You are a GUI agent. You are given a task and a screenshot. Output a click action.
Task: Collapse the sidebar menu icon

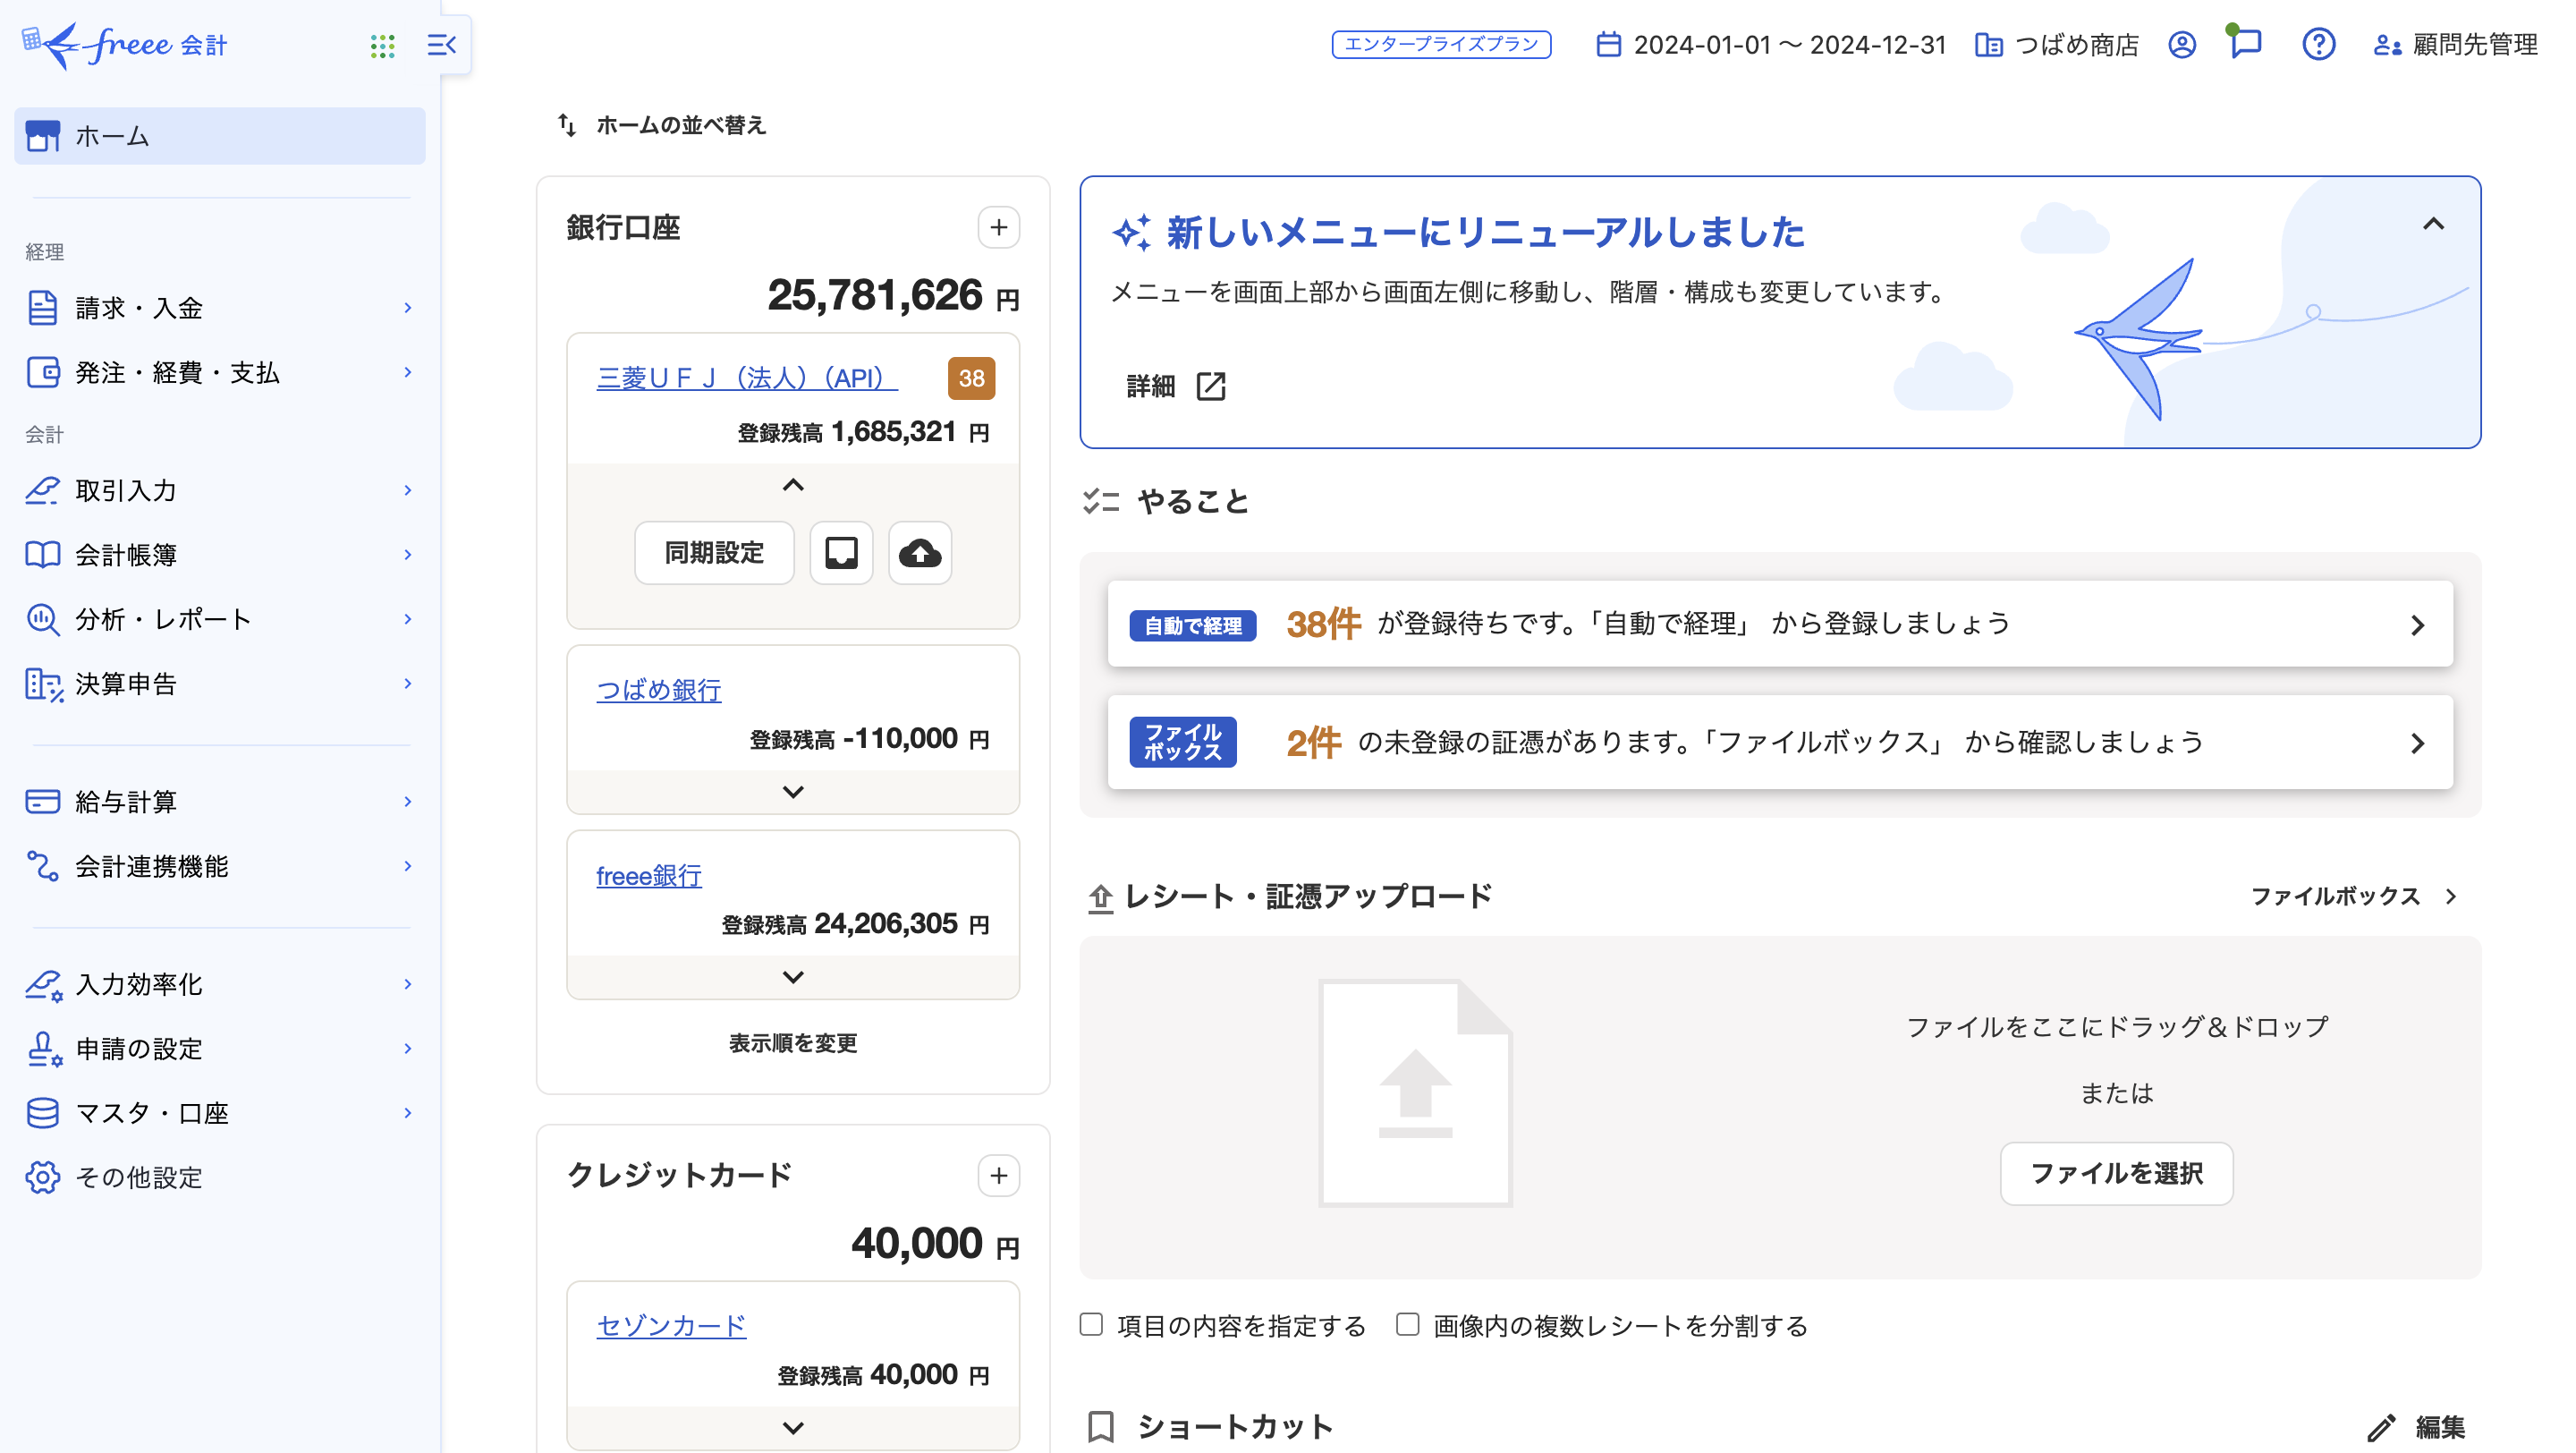click(x=441, y=45)
